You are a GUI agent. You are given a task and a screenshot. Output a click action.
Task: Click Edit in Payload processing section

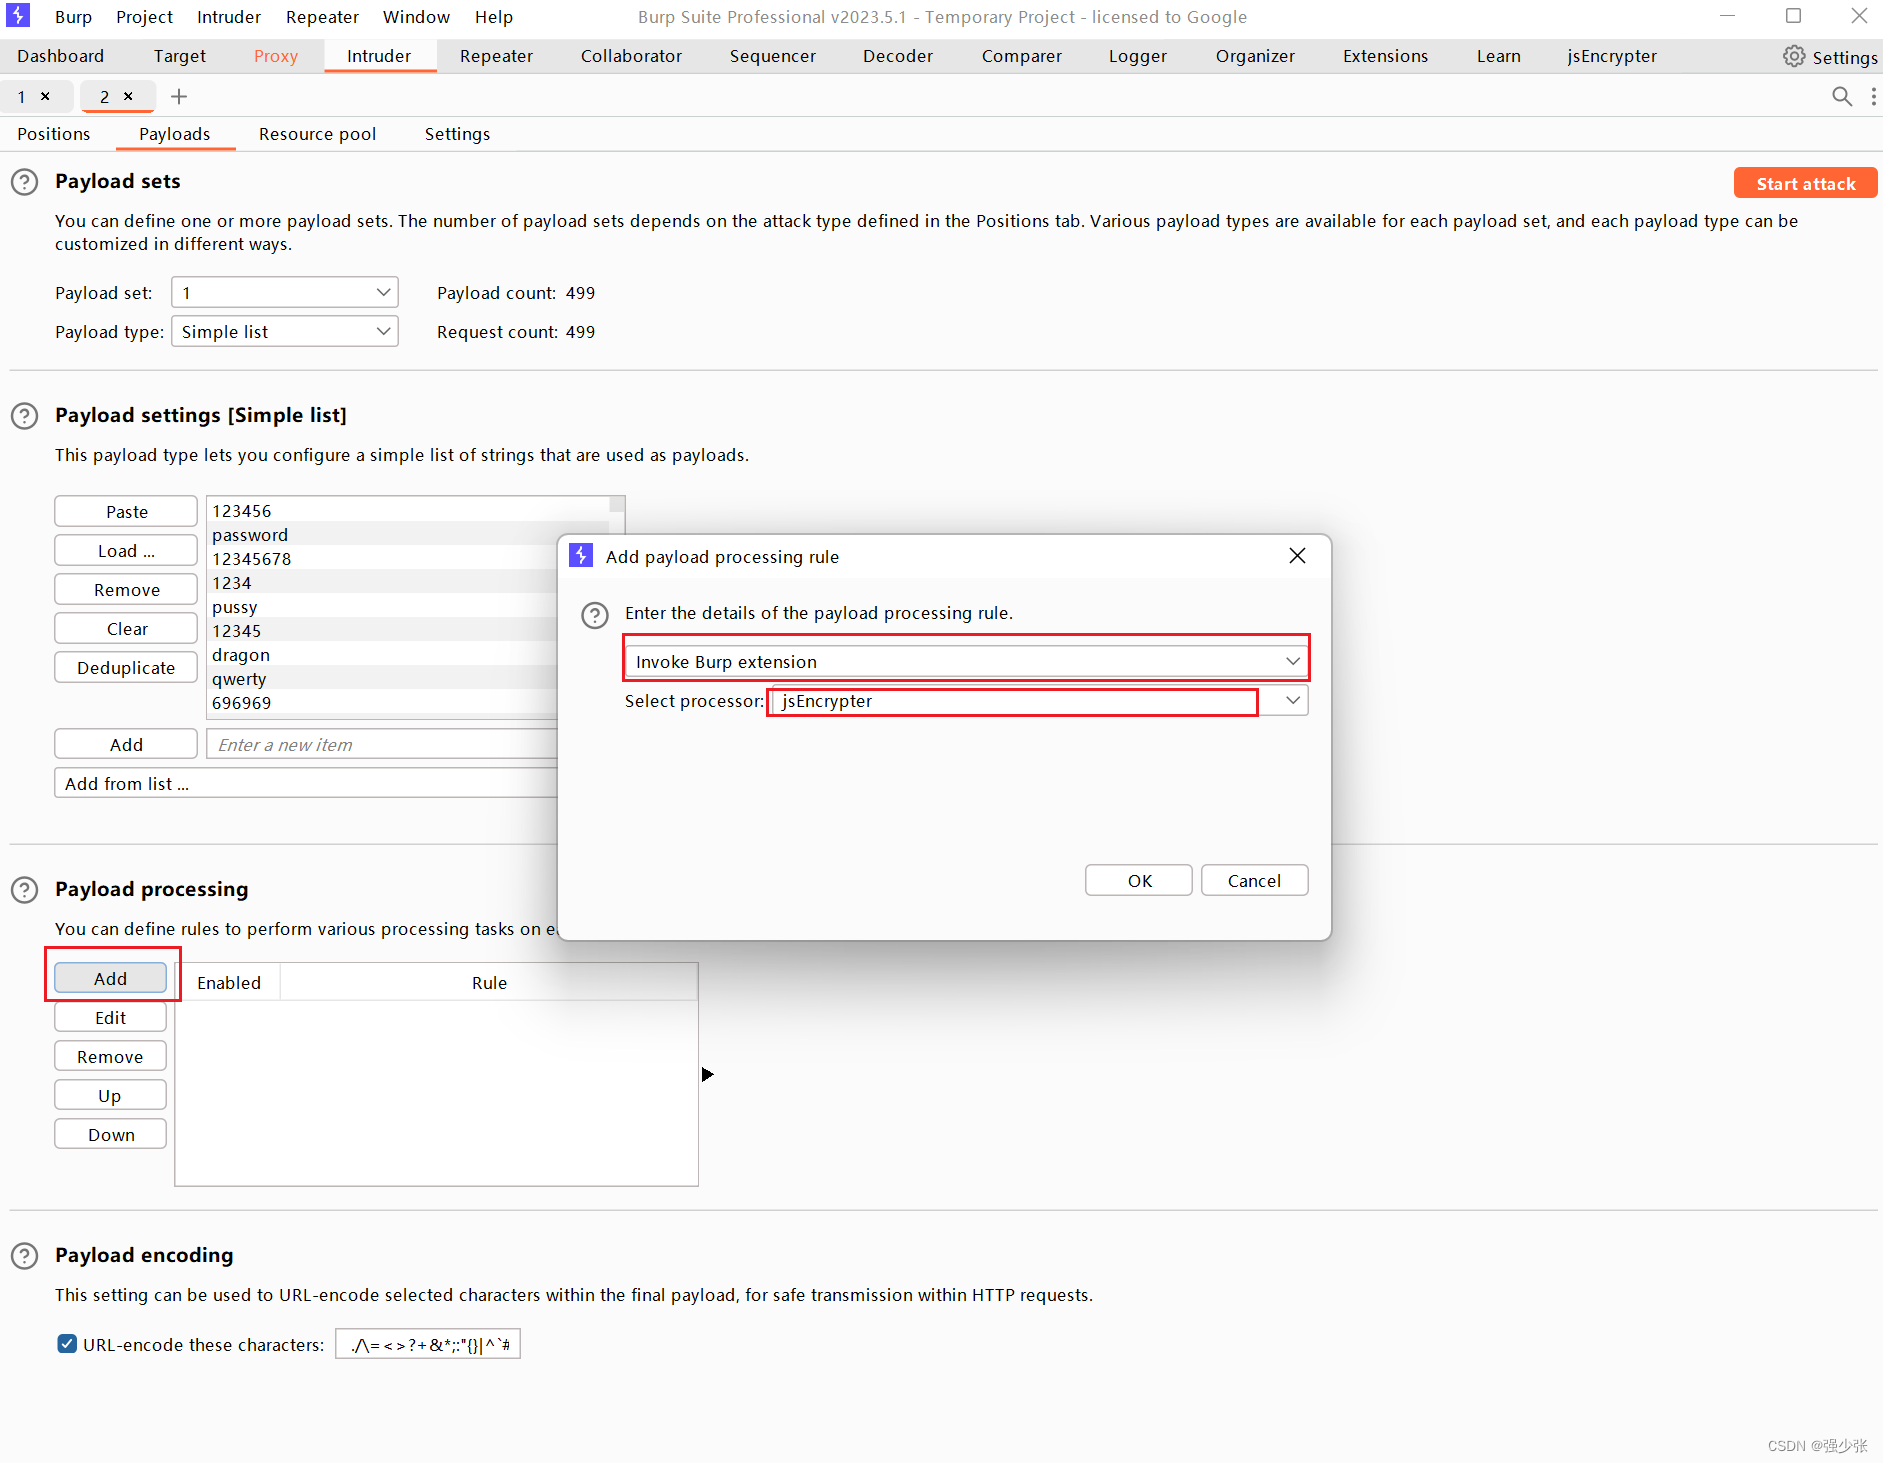(x=110, y=1017)
